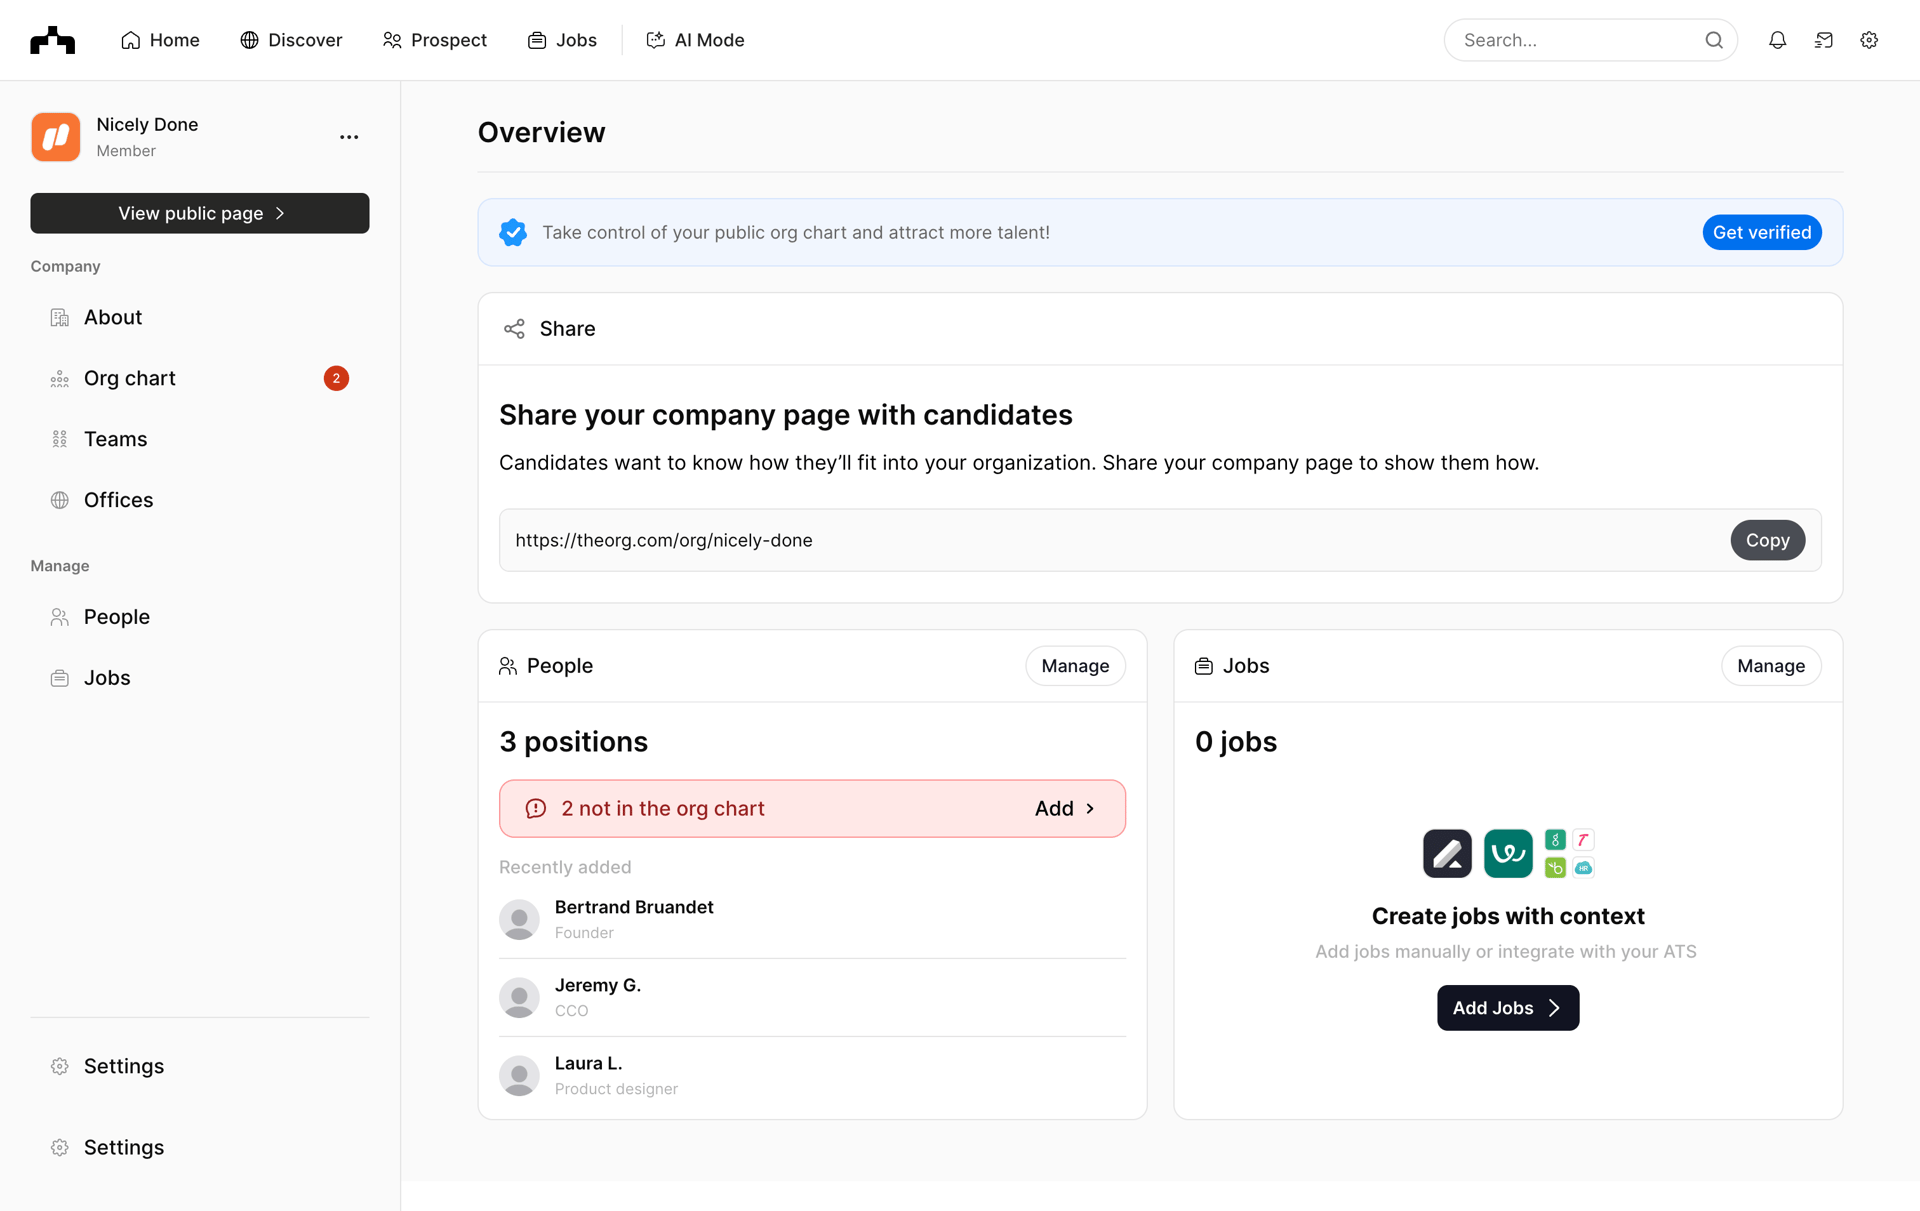Open settings with the gear icon top right
Image resolution: width=1920 pixels, height=1211 pixels.
point(1869,40)
